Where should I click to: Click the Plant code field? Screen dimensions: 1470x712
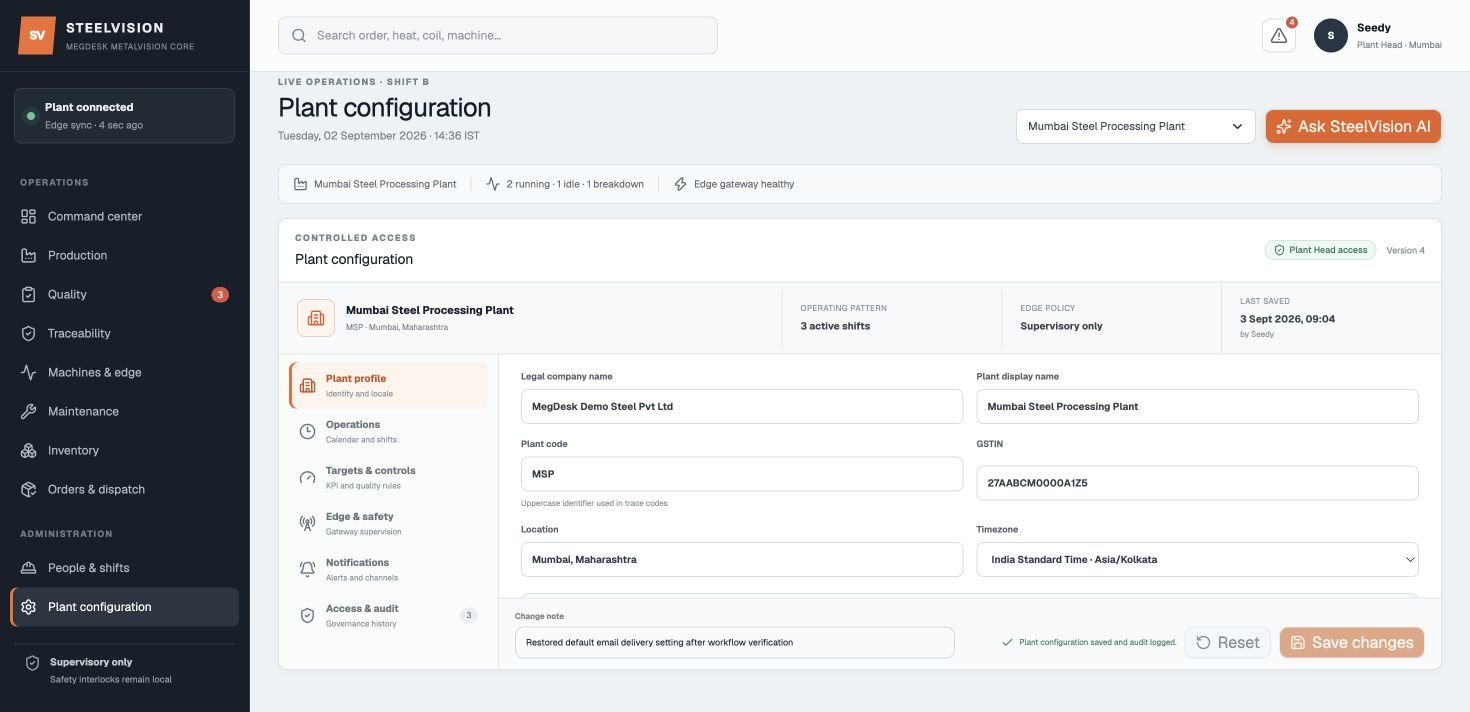pos(741,474)
